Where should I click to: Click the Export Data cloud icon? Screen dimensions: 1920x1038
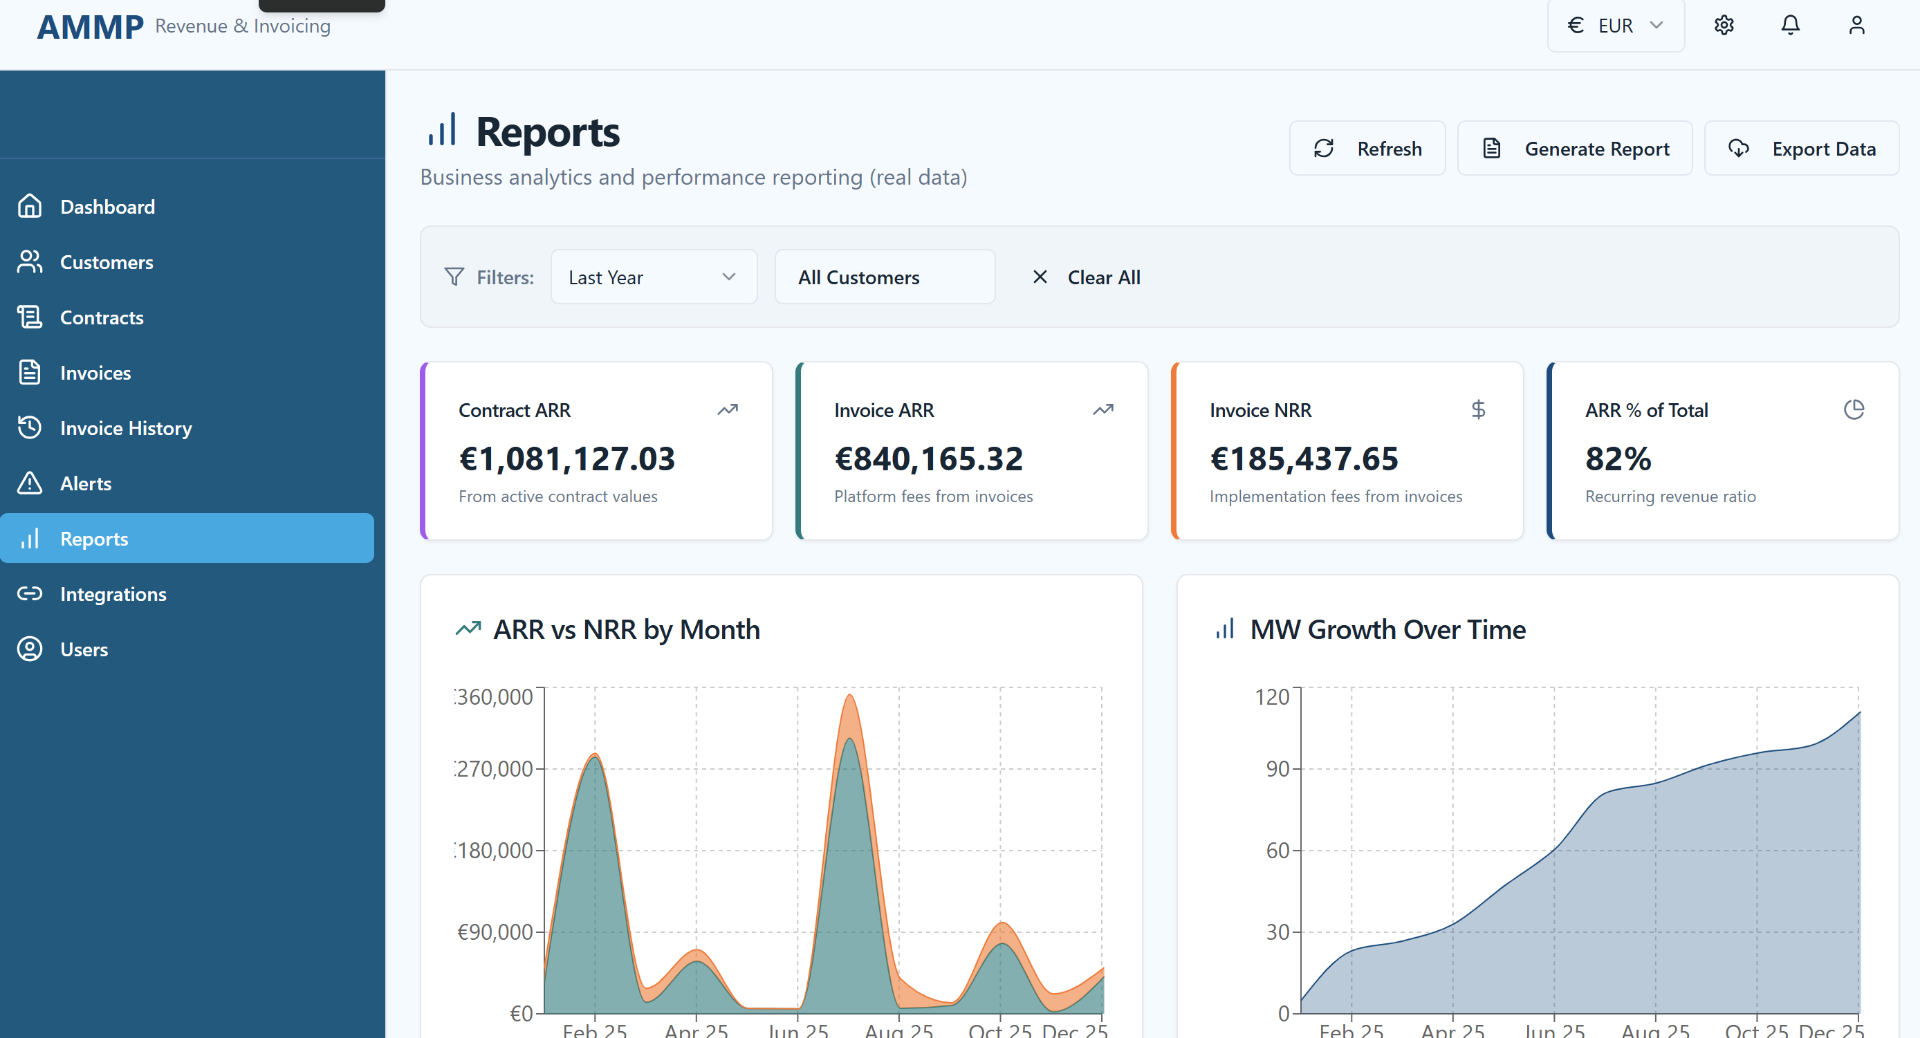pyautogui.click(x=1737, y=148)
